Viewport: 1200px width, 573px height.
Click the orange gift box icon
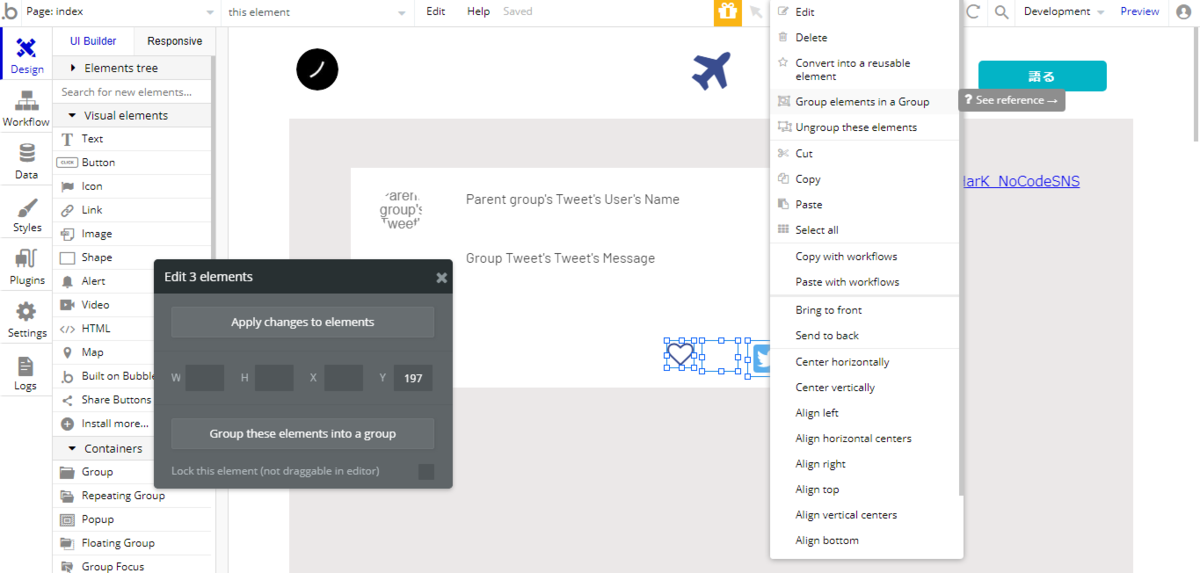coord(727,12)
